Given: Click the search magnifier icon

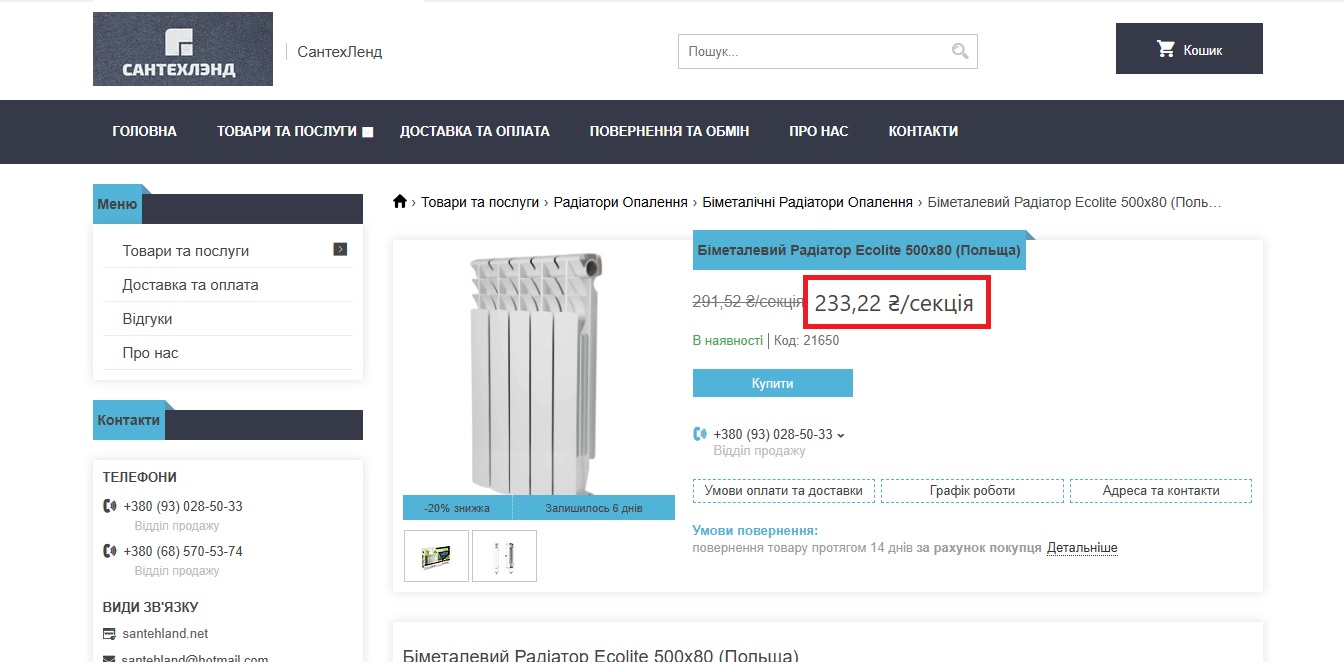Looking at the screenshot, I should click(x=960, y=51).
